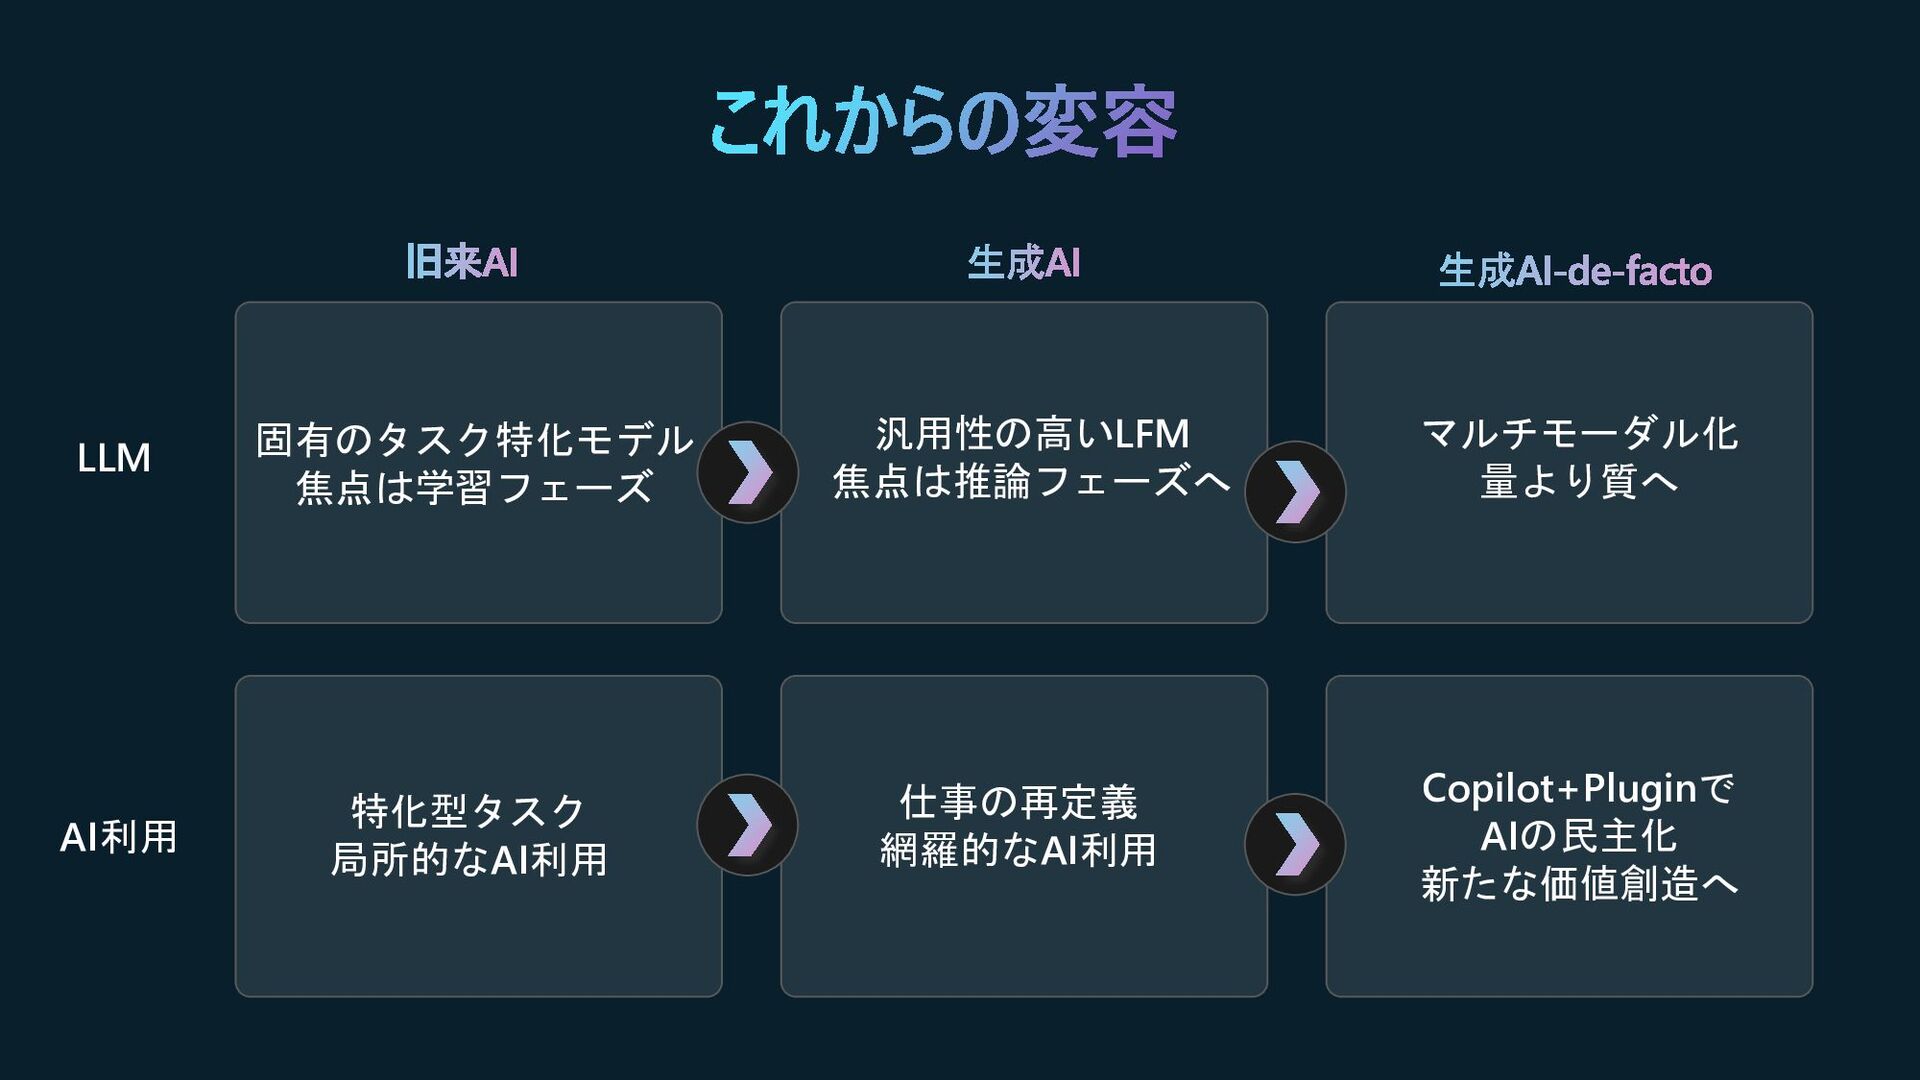The image size is (1920, 1080).
Task: Select the マルチモーダル化 box
Action: point(1569,463)
